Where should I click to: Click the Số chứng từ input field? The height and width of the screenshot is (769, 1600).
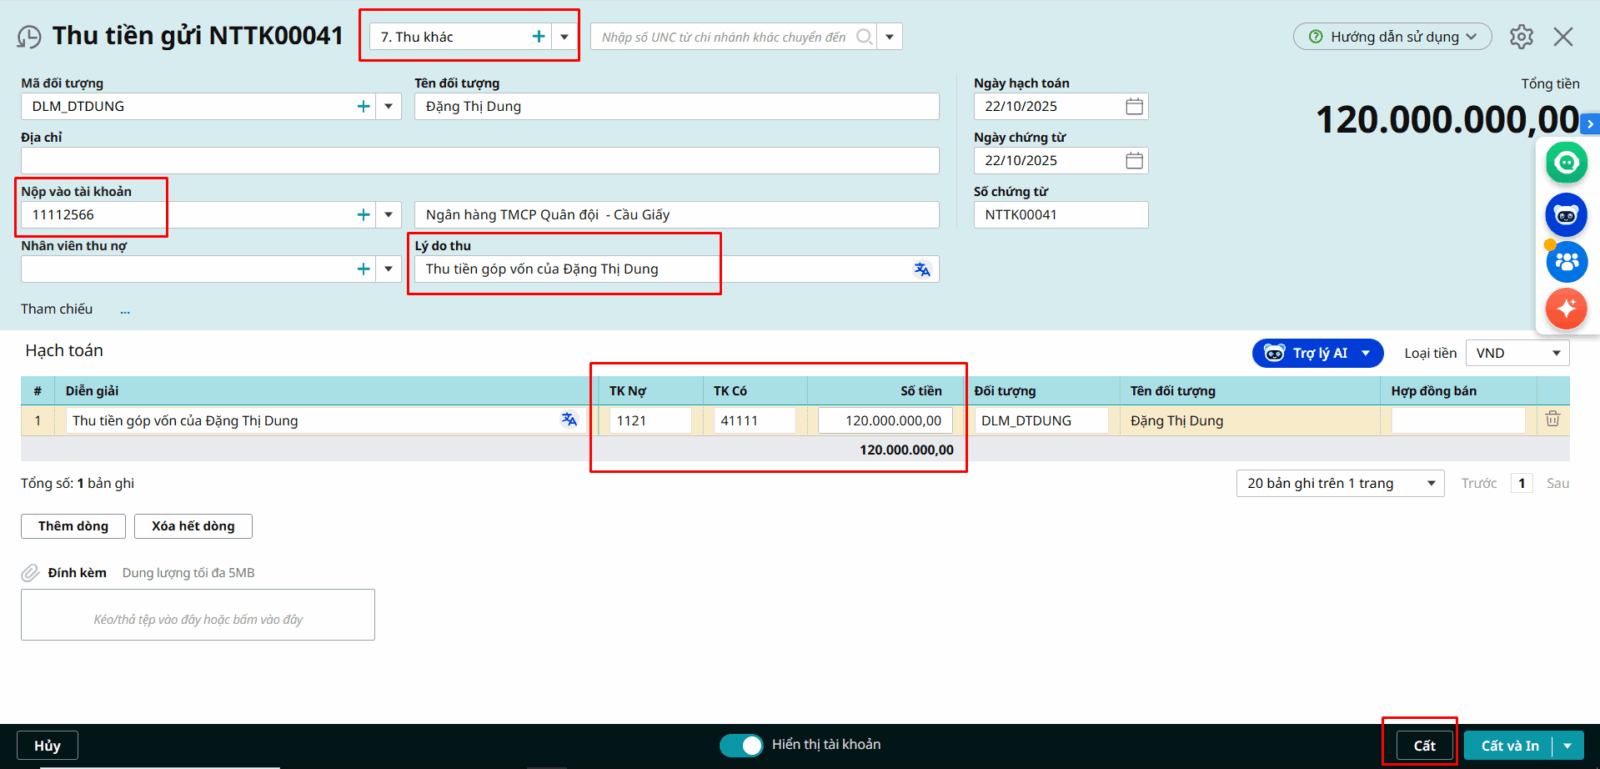click(1060, 215)
